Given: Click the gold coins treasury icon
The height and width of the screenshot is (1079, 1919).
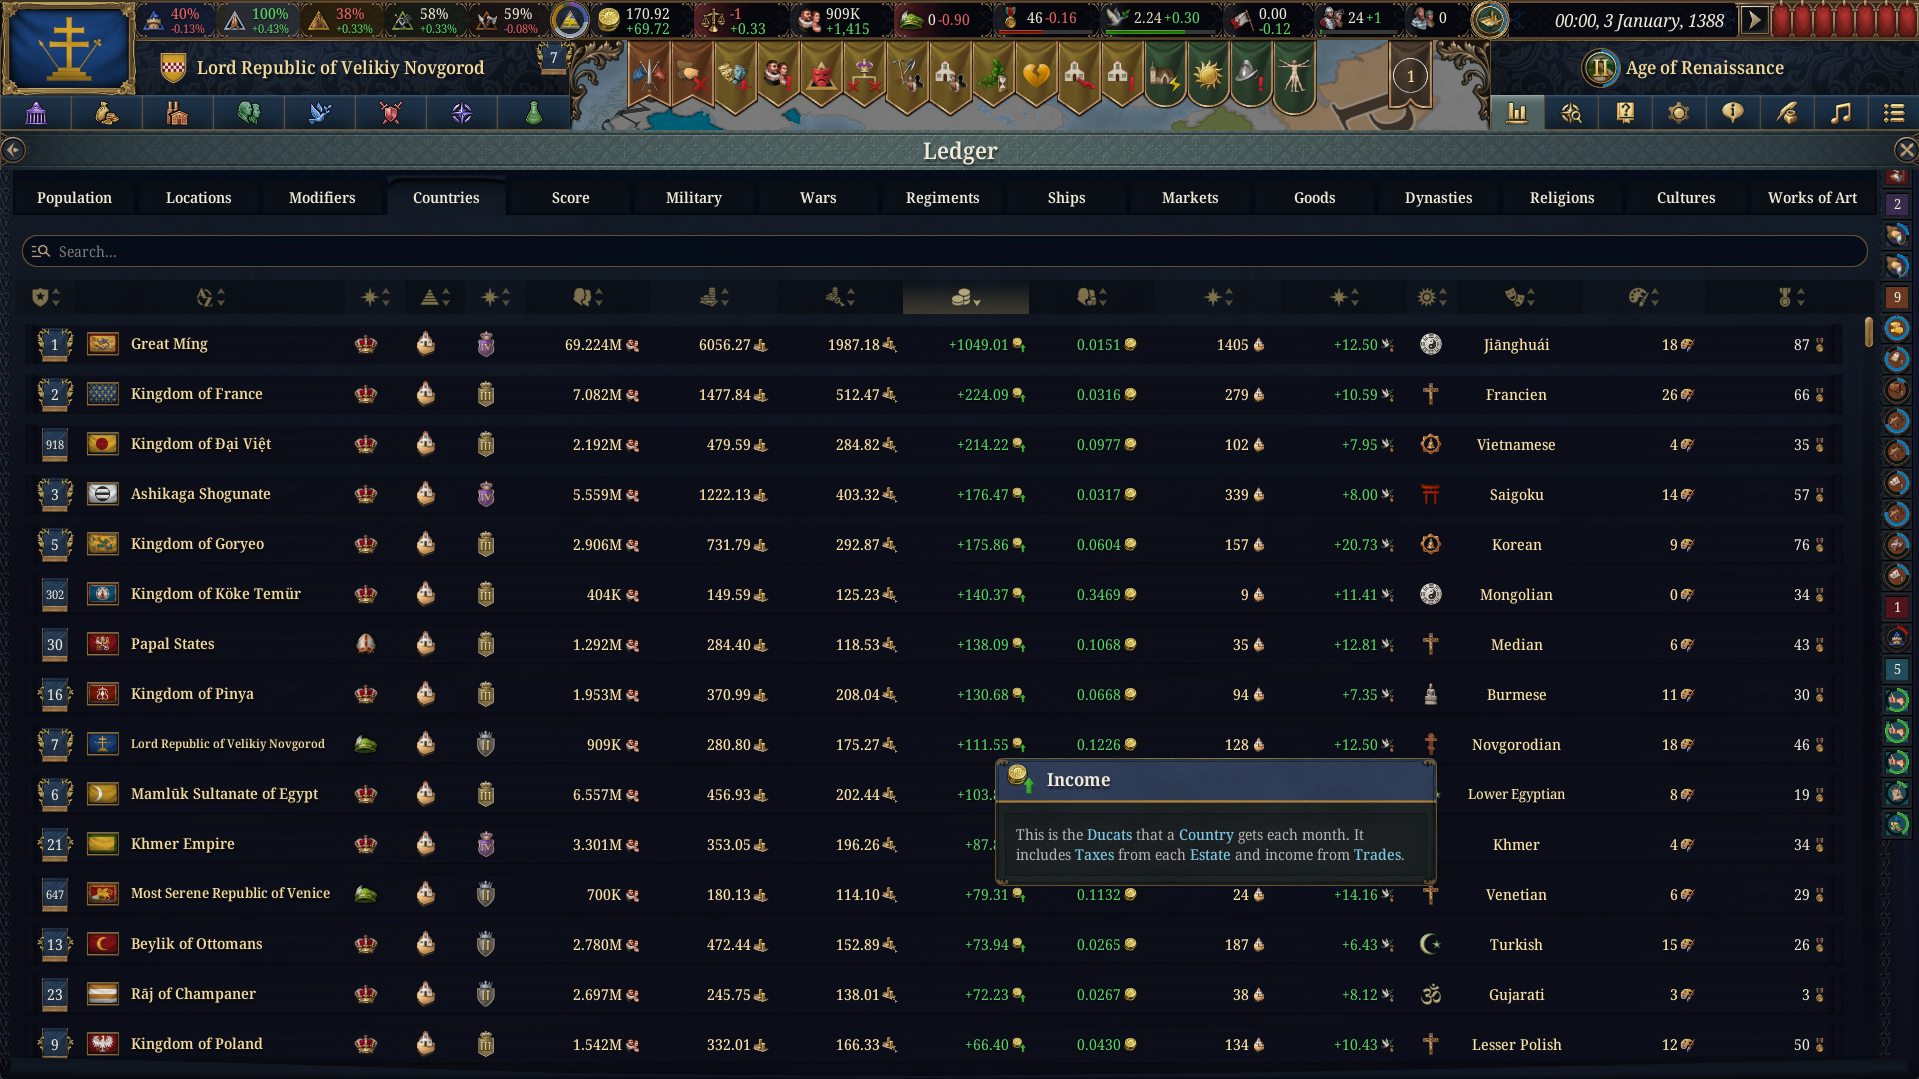Looking at the screenshot, I should (609, 19).
